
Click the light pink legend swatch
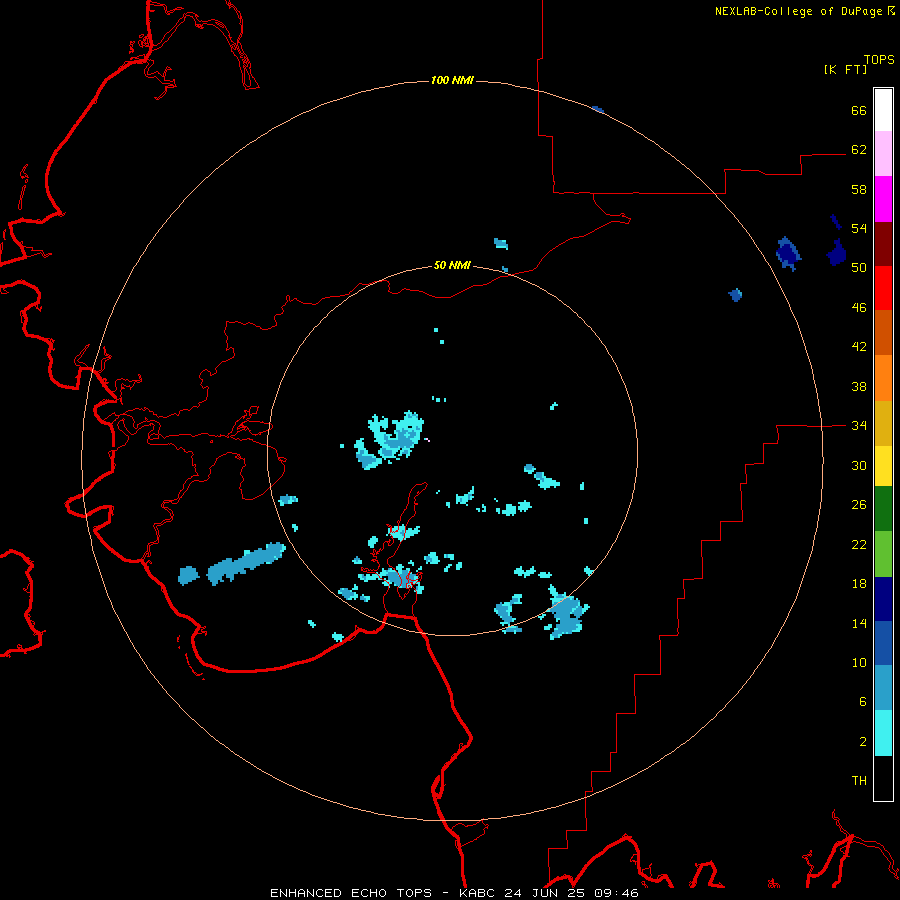(x=883, y=154)
